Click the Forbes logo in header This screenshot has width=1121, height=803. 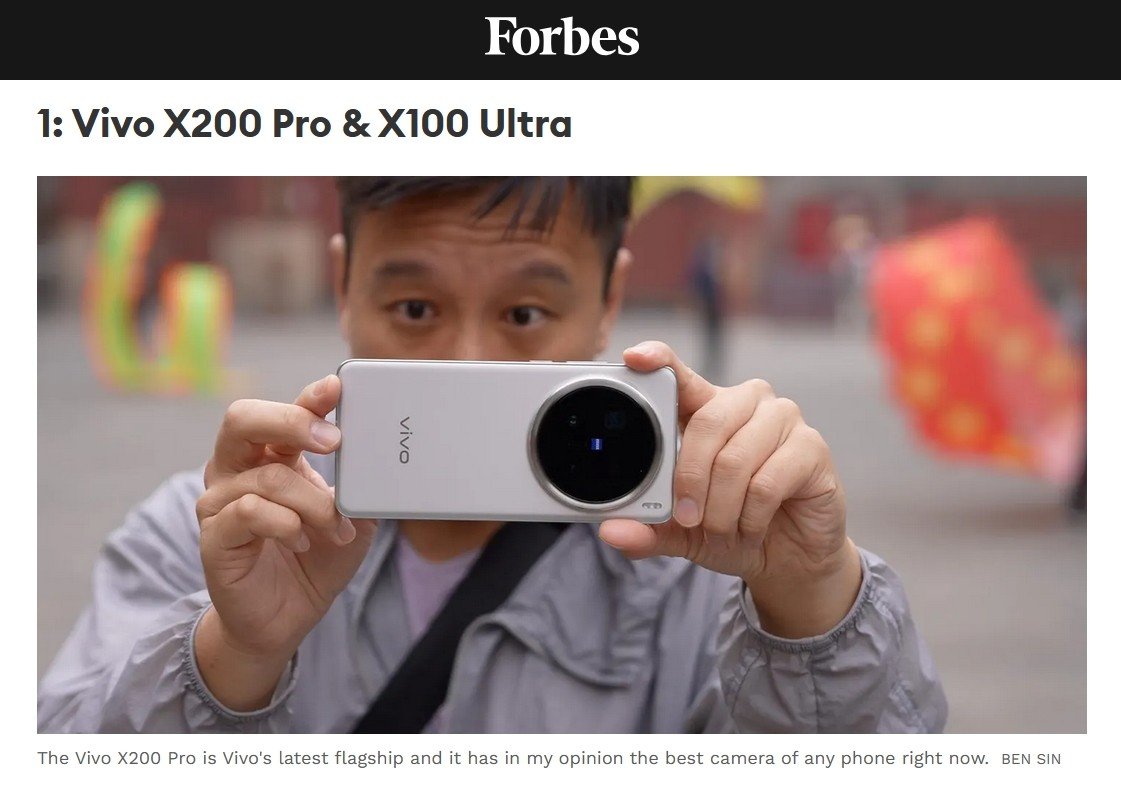pos(561,36)
